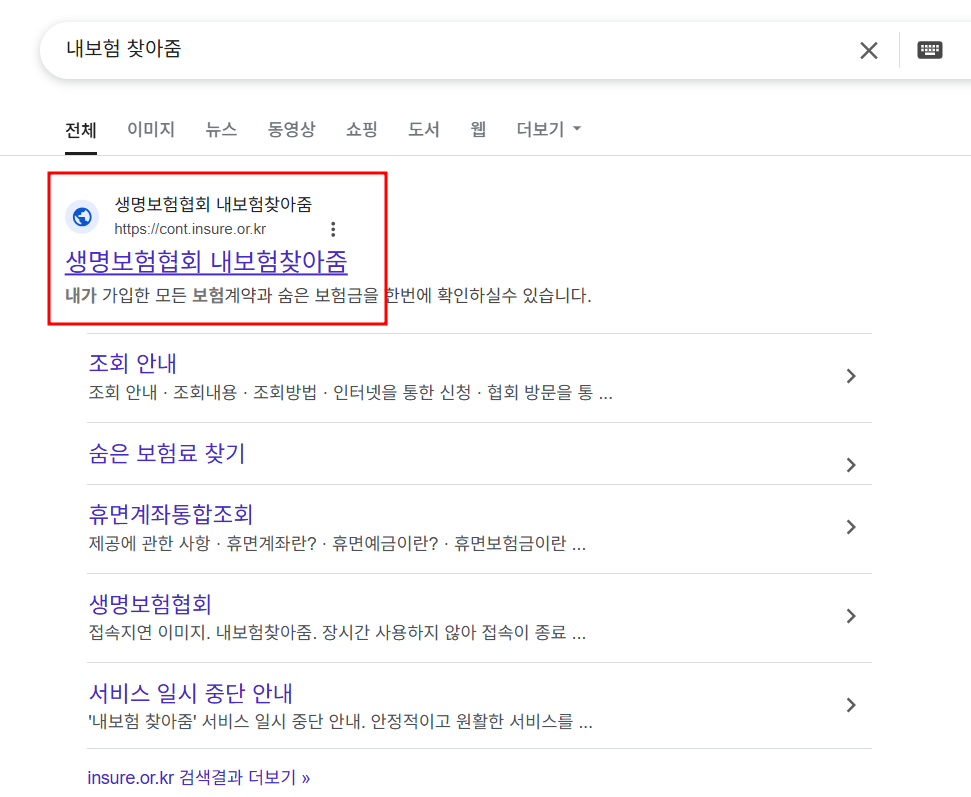Open the 숨은 보험료 찾기 sitelink
971x797 pixels.
click(x=167, y=453)
